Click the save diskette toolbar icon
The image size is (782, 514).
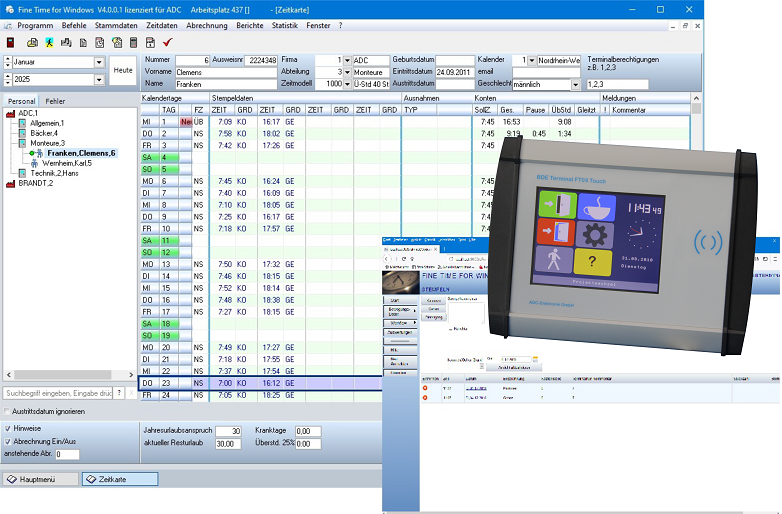[x=150, y=42]
